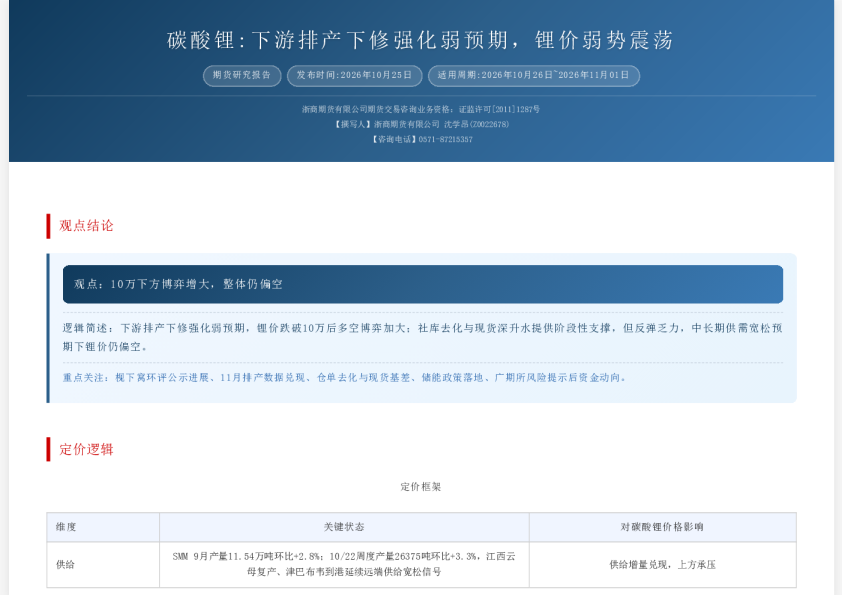Screen dimensions: 842x595
Task: Click the 发布时间:2026年10月25日 badge
Action: pos(354,75)
